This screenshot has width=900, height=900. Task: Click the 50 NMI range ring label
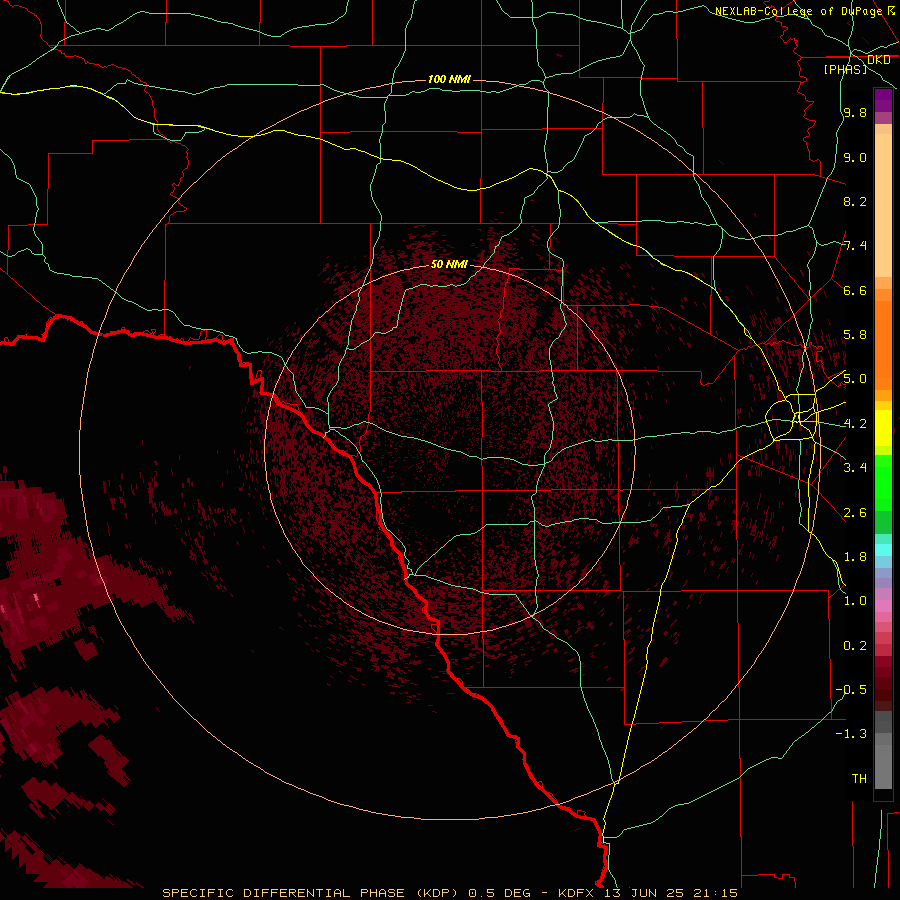pos(449,264)
